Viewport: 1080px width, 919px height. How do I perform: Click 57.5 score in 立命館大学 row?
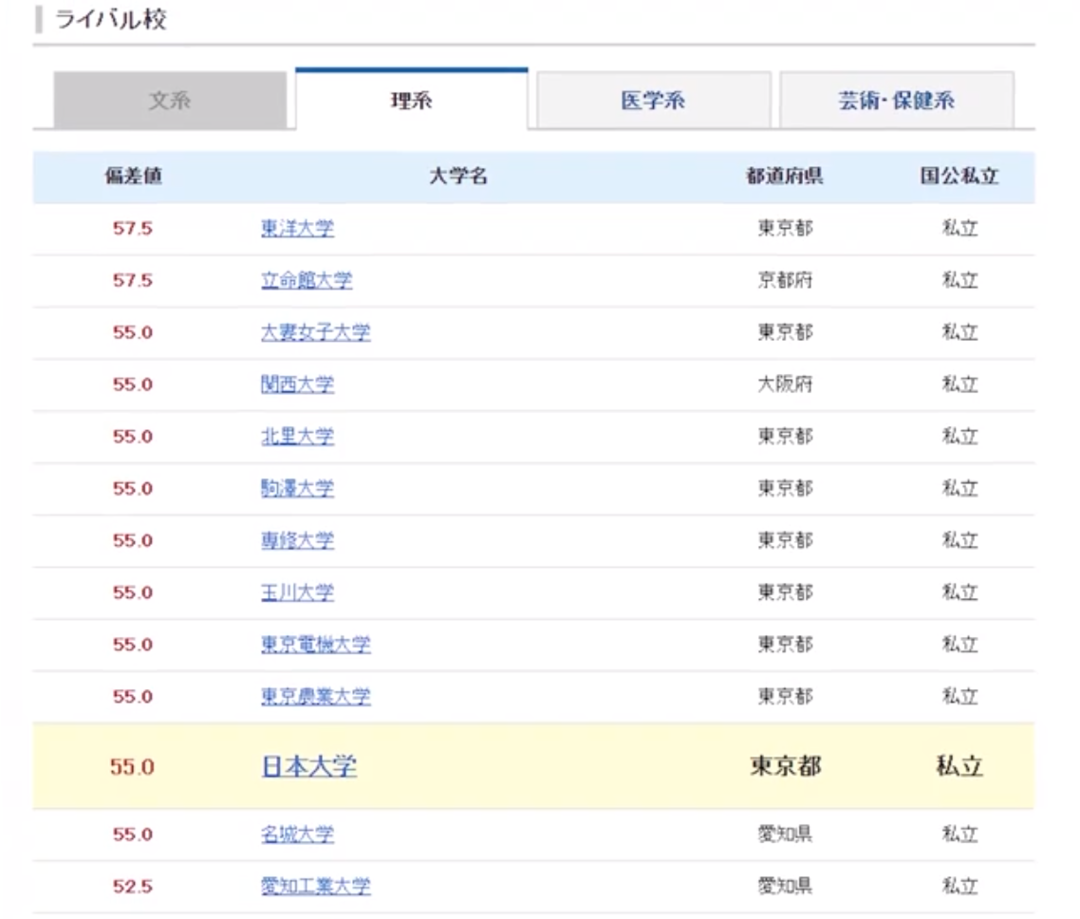click(133, 280)
